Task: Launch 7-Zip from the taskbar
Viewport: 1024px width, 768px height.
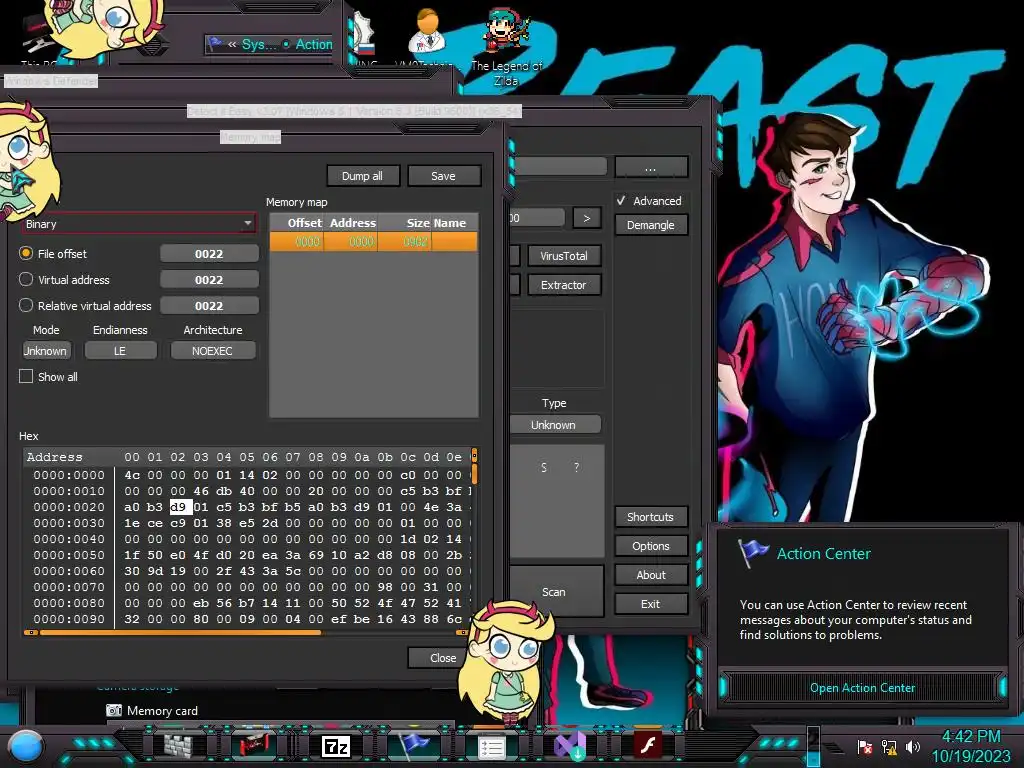Action: click(336, 746)
